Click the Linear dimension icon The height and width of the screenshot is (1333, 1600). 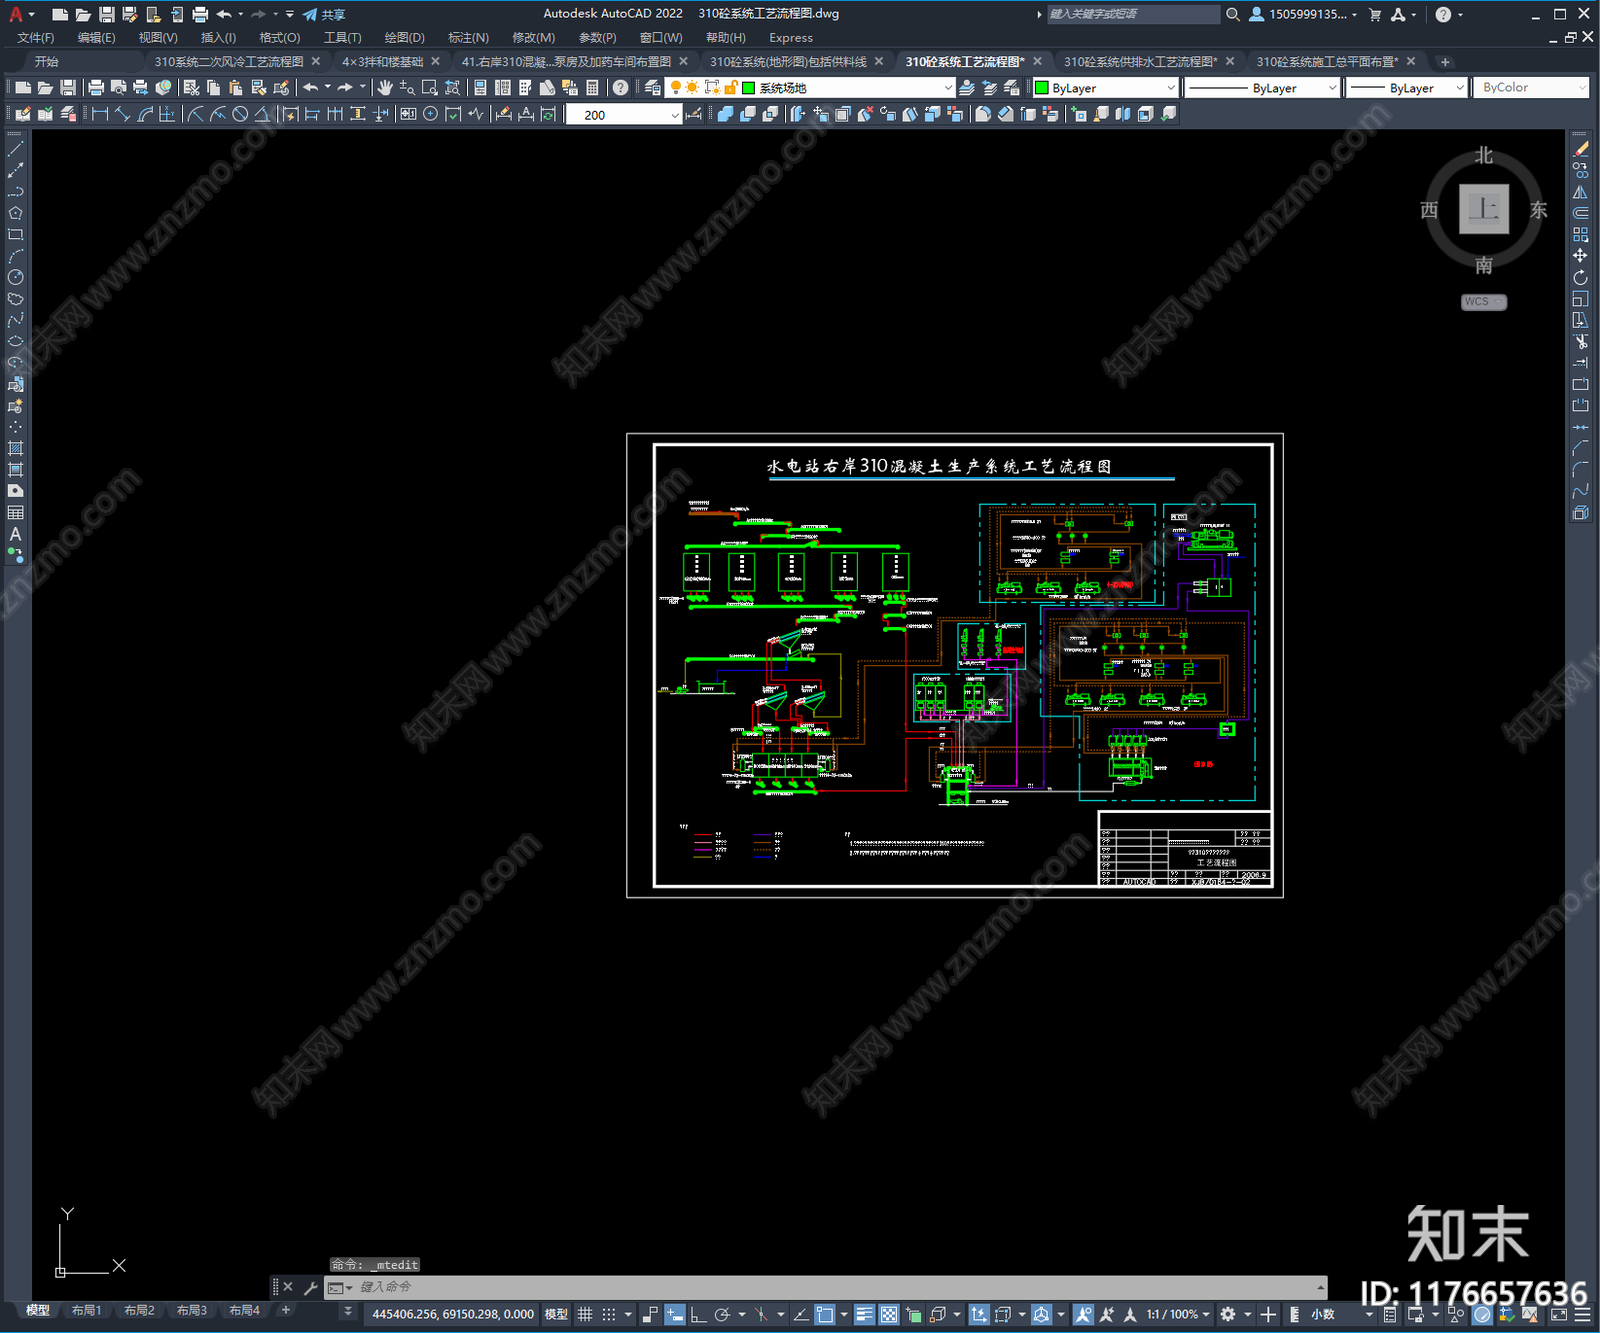tap(100, 114)
